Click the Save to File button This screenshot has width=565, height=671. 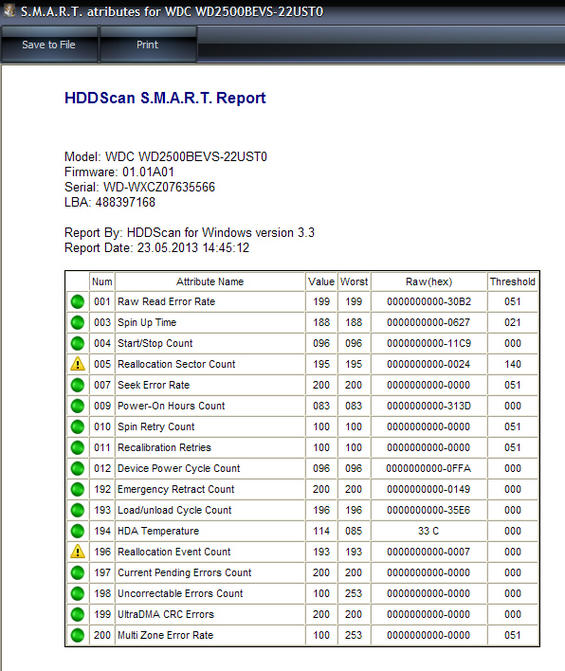49,45
